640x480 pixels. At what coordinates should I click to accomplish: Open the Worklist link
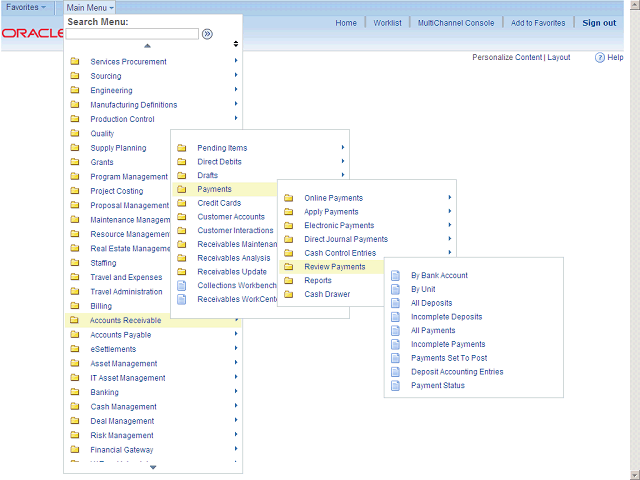point(387,23)
